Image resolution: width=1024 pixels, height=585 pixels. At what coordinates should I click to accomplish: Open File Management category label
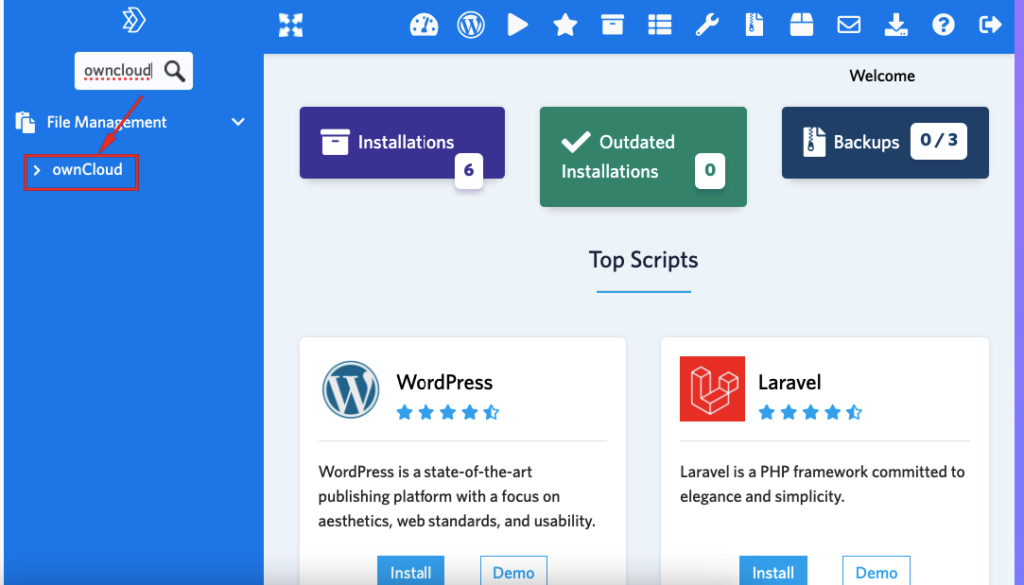pos(106,122)
